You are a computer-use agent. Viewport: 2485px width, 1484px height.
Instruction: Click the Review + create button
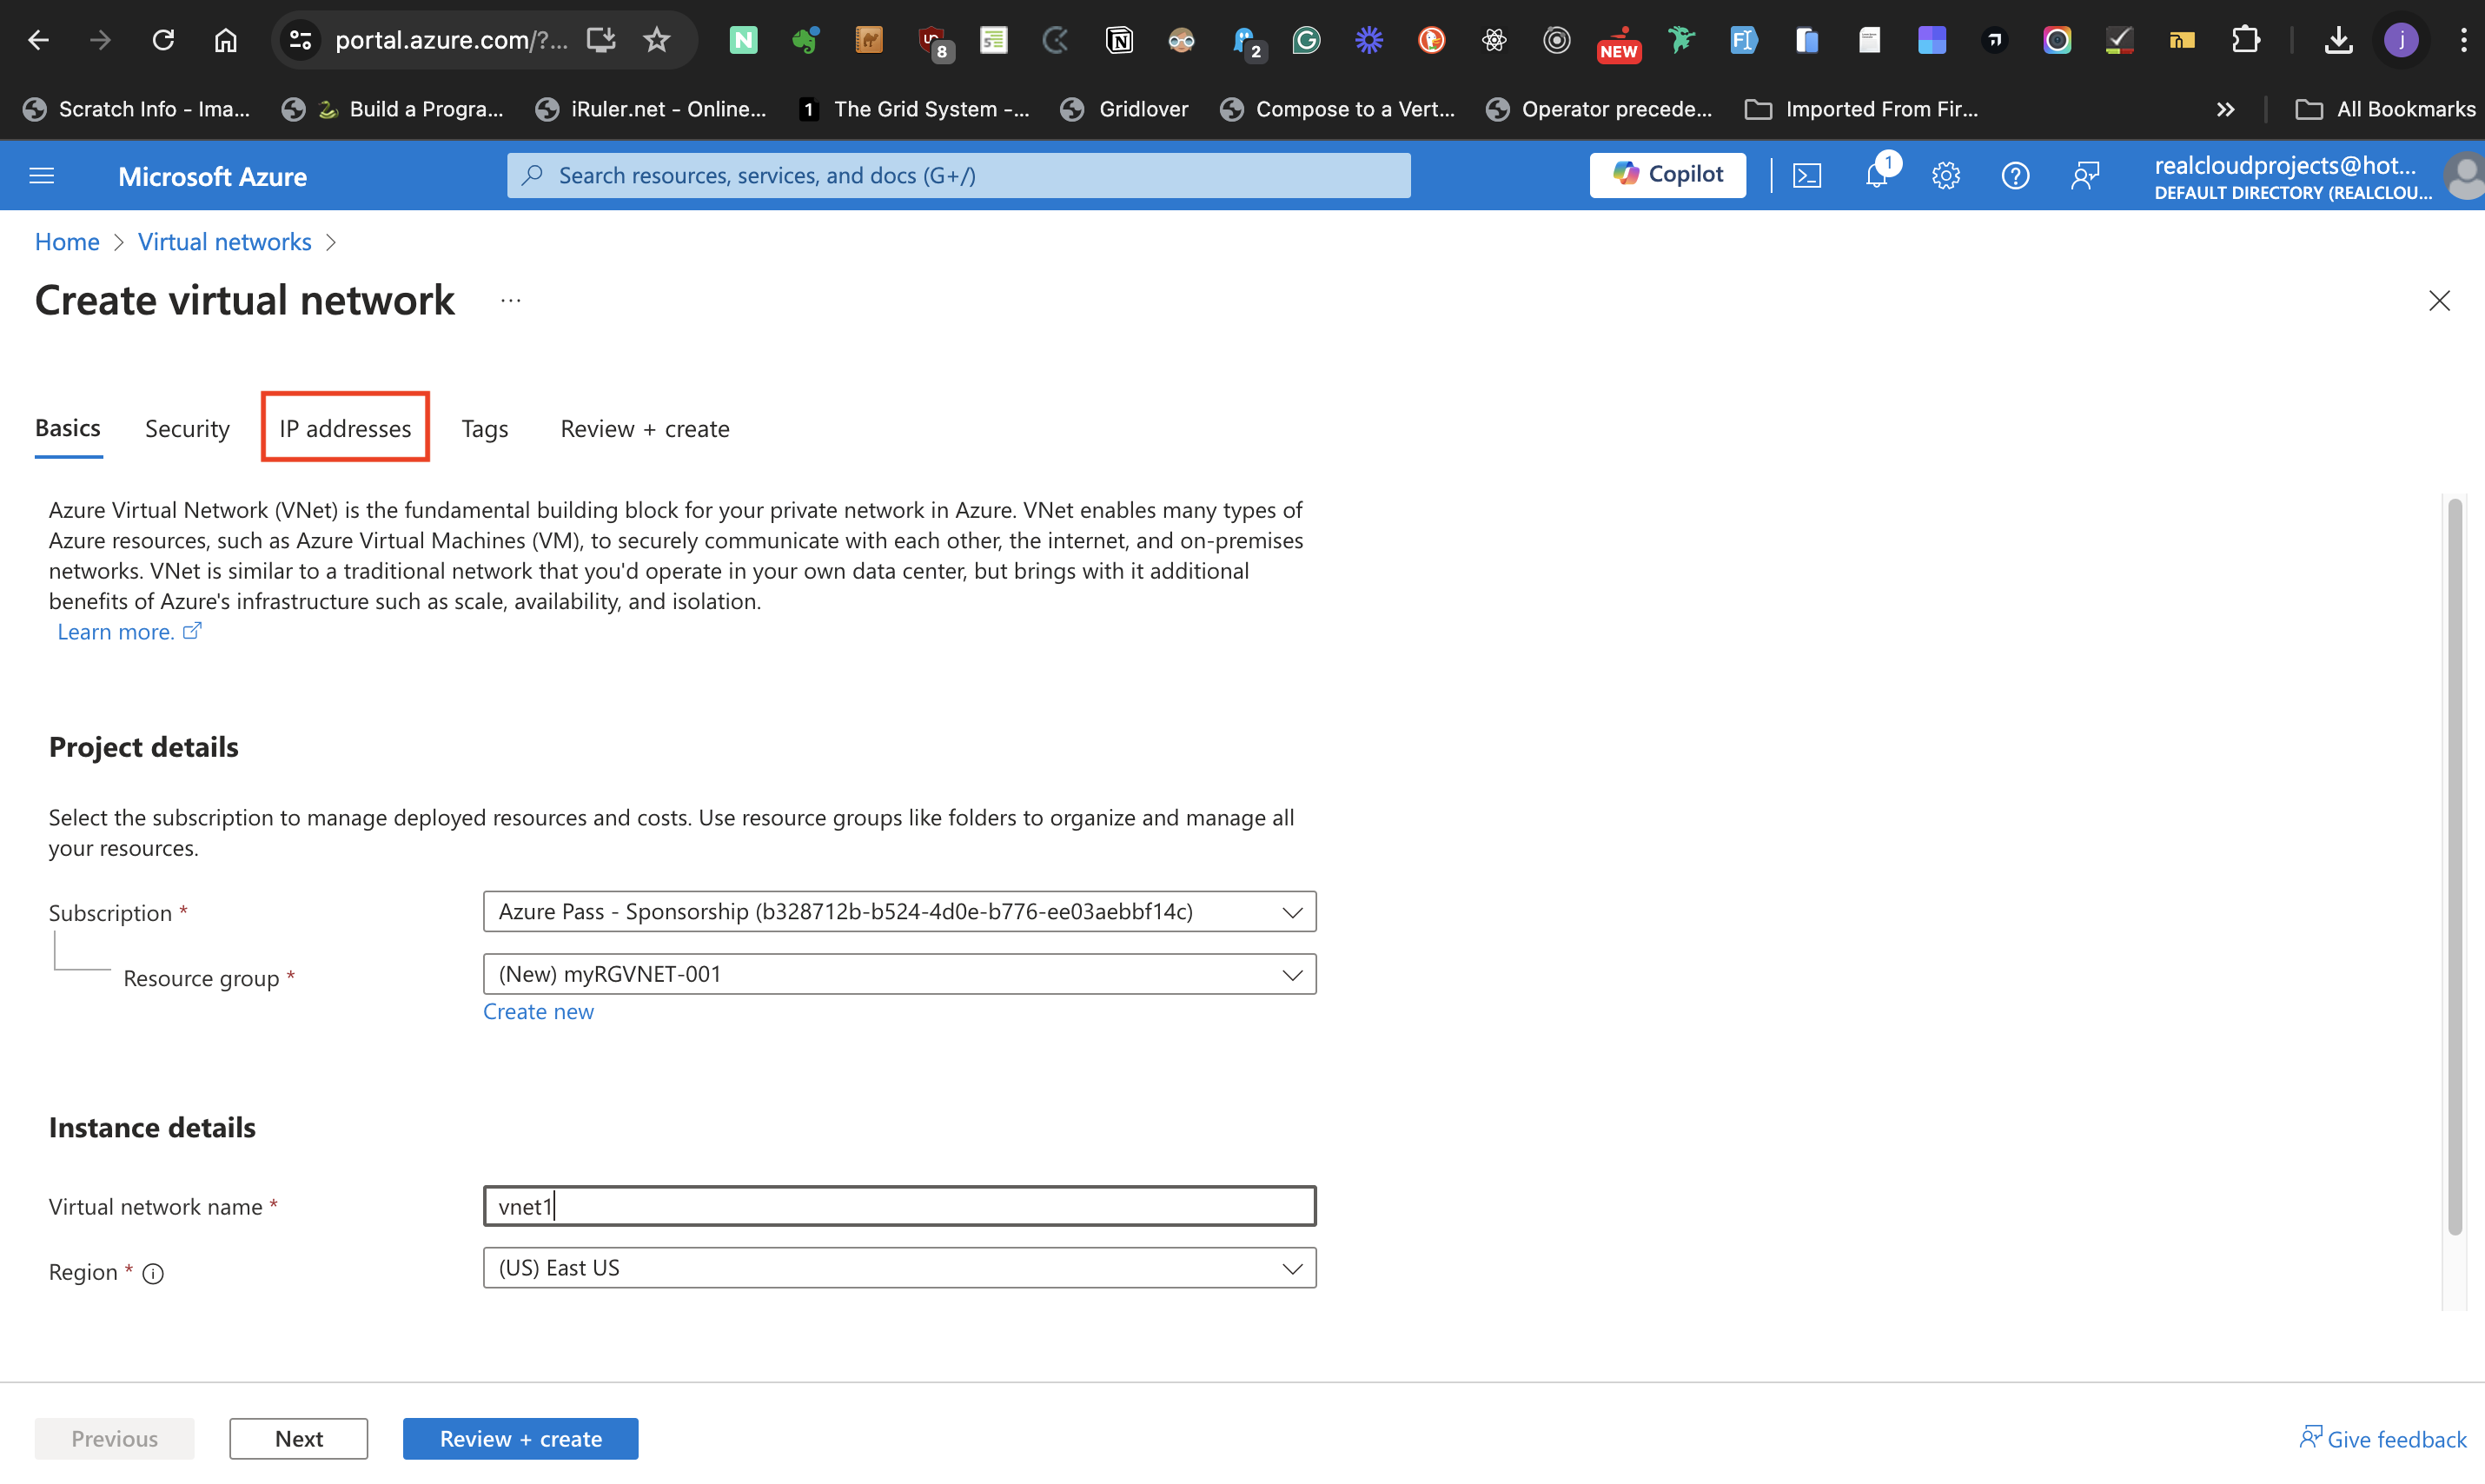pyautogui.click(x=520, y=1438)
